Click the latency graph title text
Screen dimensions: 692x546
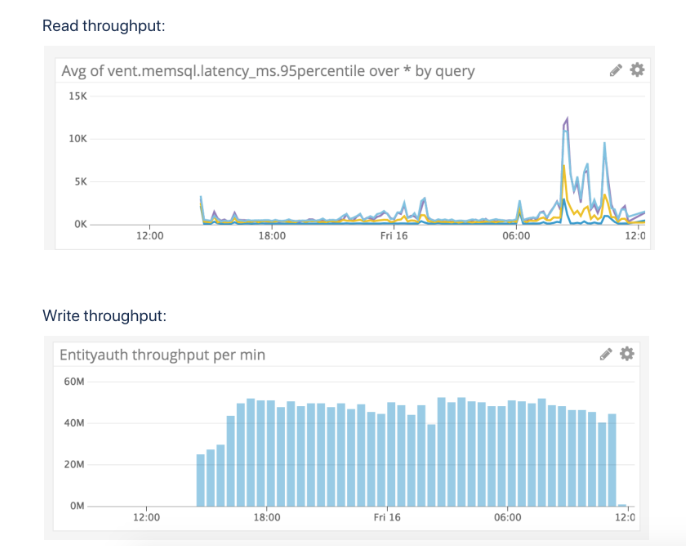pyautogui.click(x=268, y=71)
